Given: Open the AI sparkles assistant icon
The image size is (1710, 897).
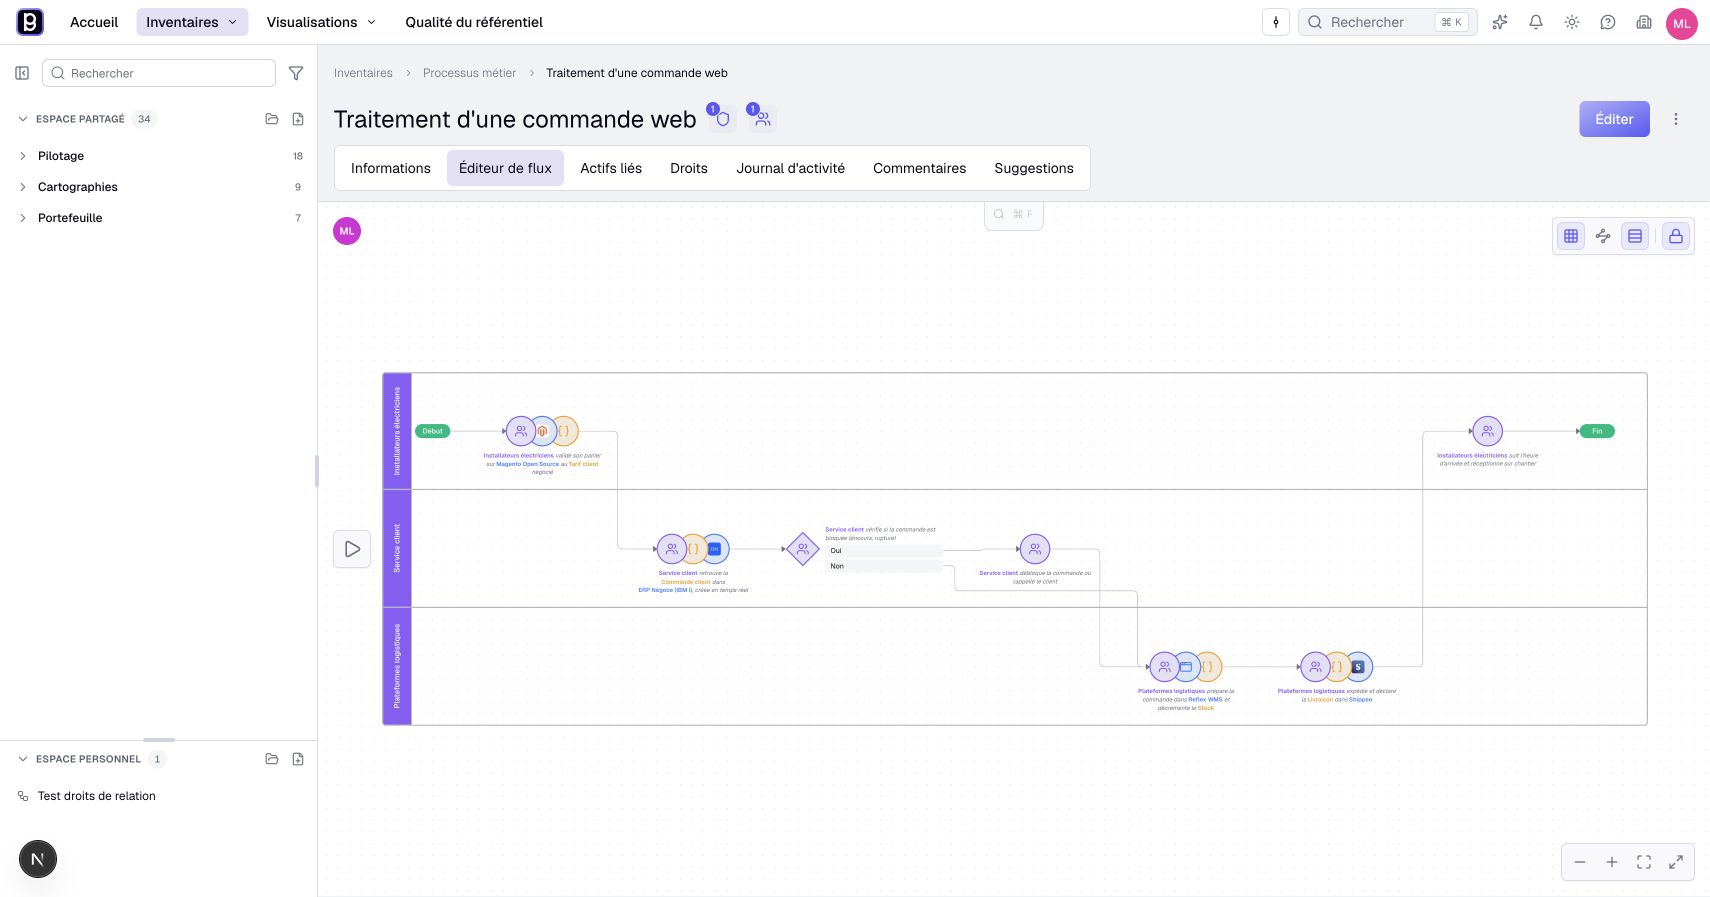Looking at the screenshot, I should 1500,22.
